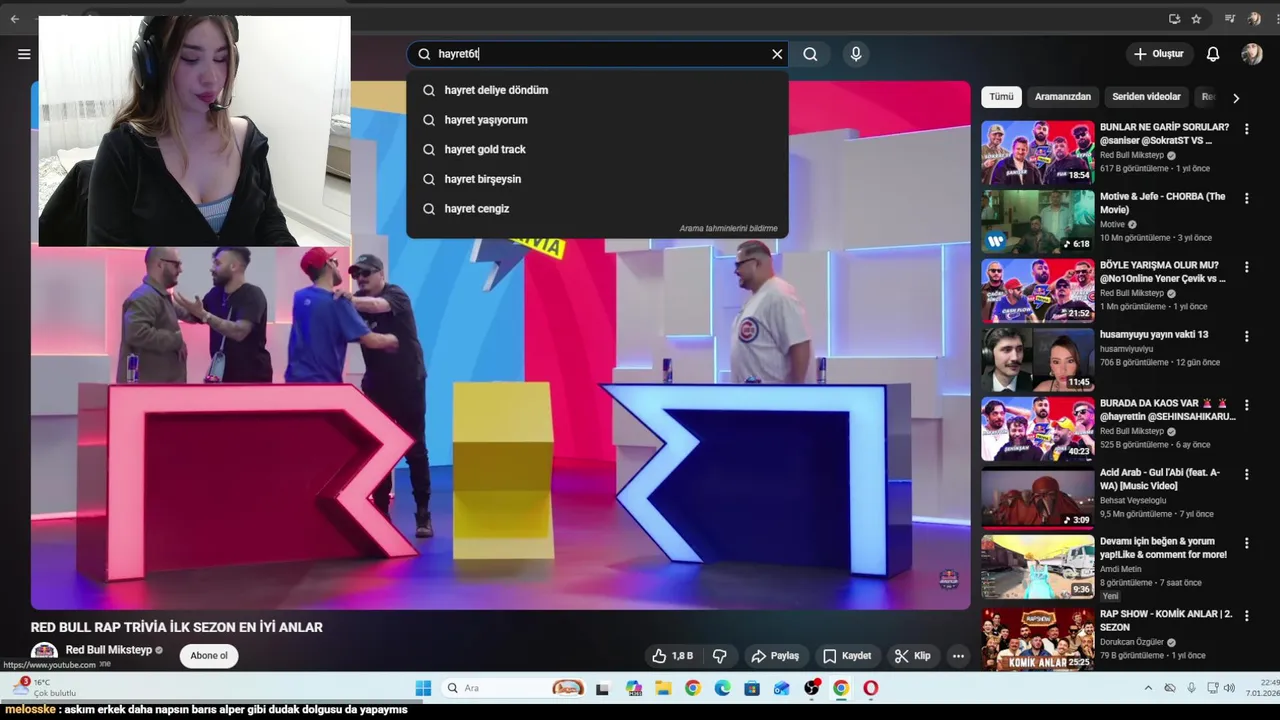Viewport: 1280px width, 720px height.
Task: Open Red Bull Miksteyp channel name
Action: (109, 650)
